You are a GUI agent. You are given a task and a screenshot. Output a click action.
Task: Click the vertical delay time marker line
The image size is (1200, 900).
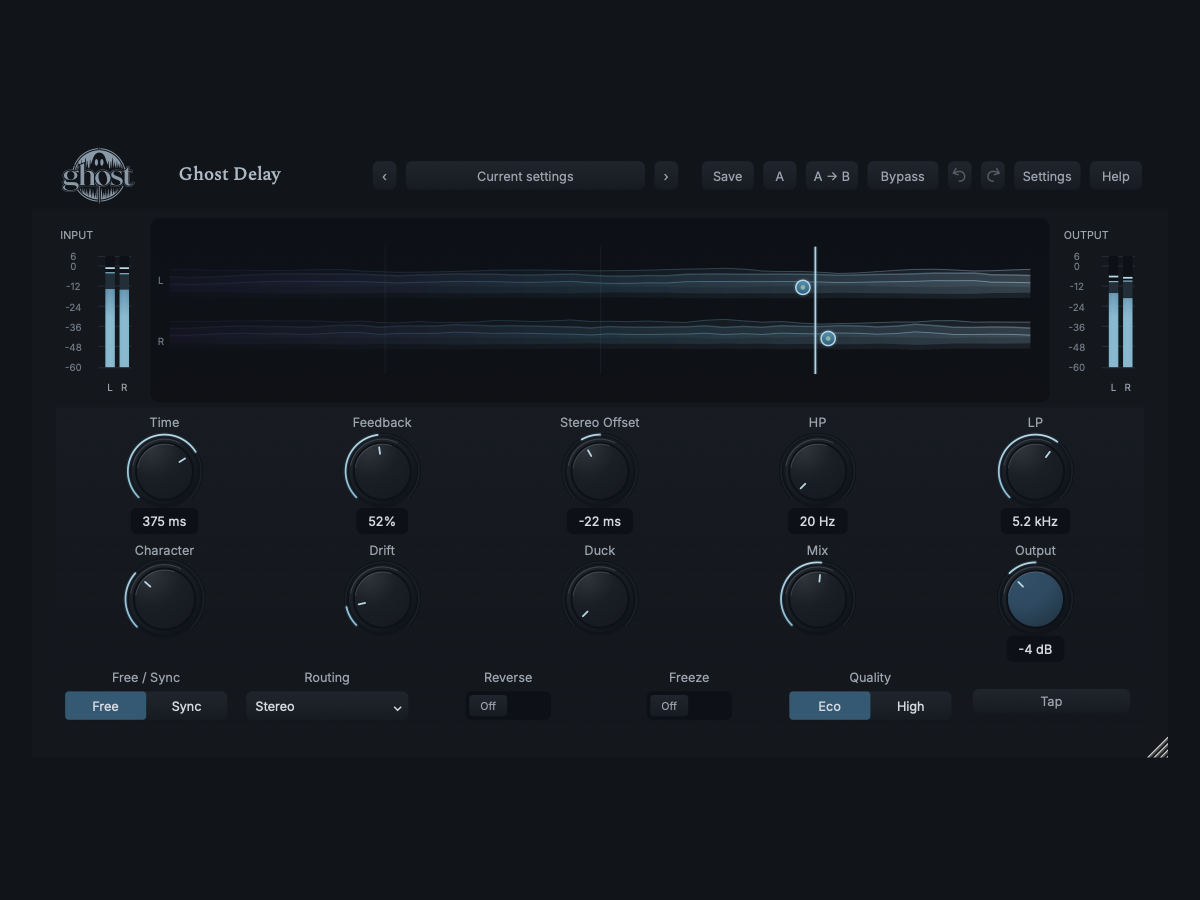tap(815, 310)
